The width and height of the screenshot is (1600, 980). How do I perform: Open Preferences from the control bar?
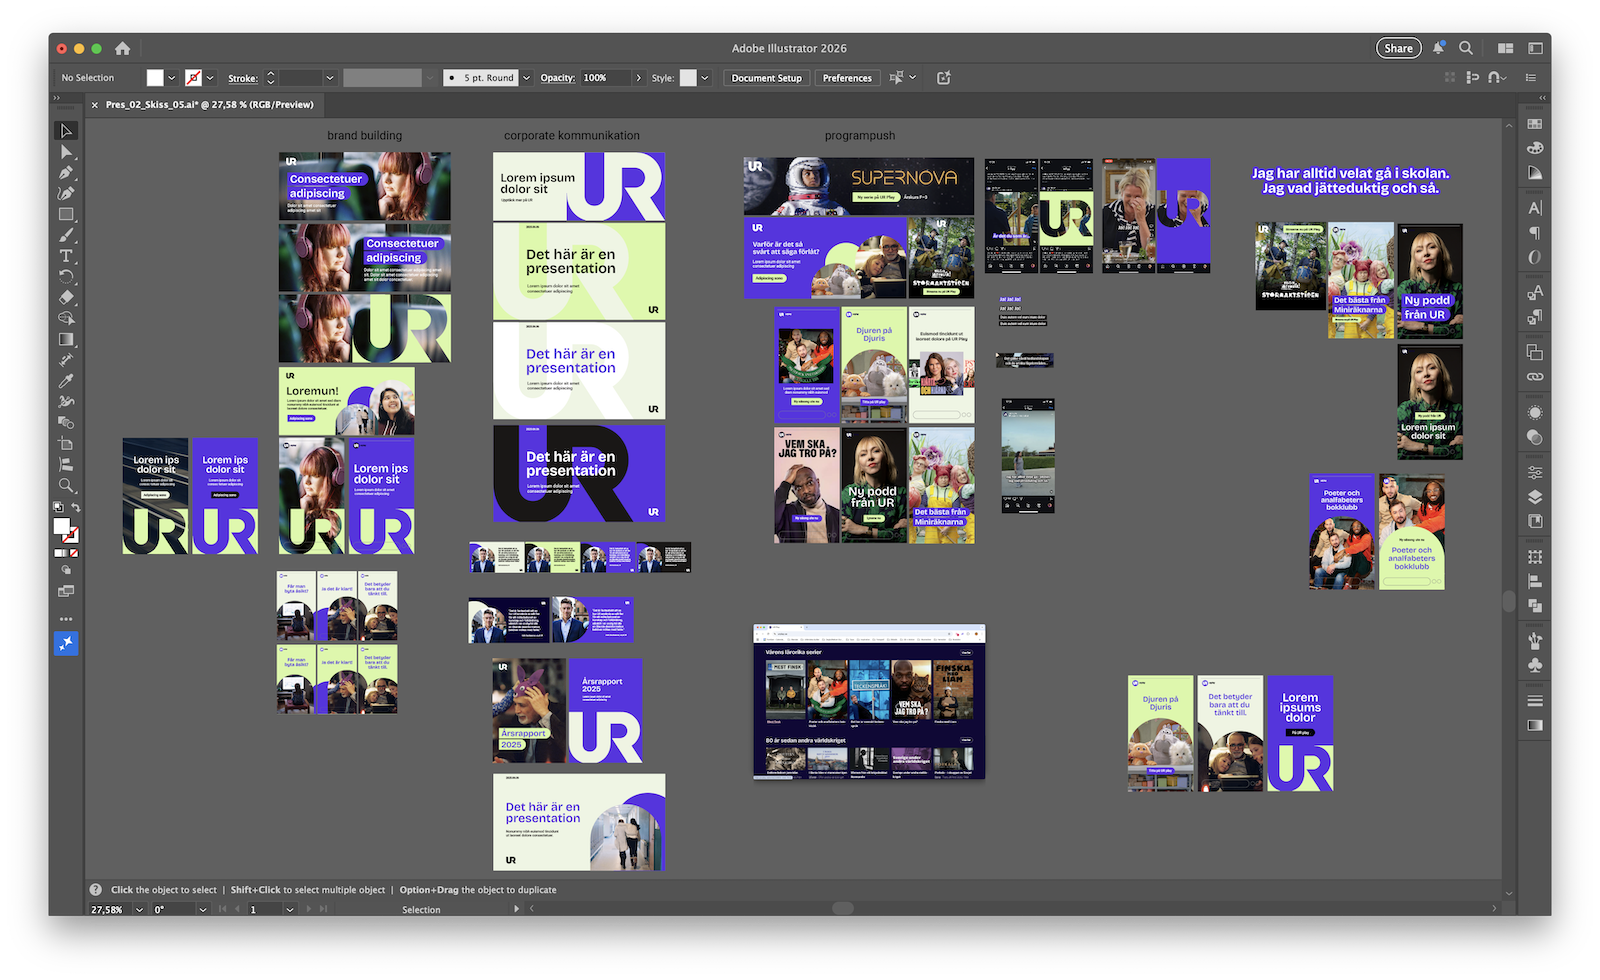coord(847,78)
